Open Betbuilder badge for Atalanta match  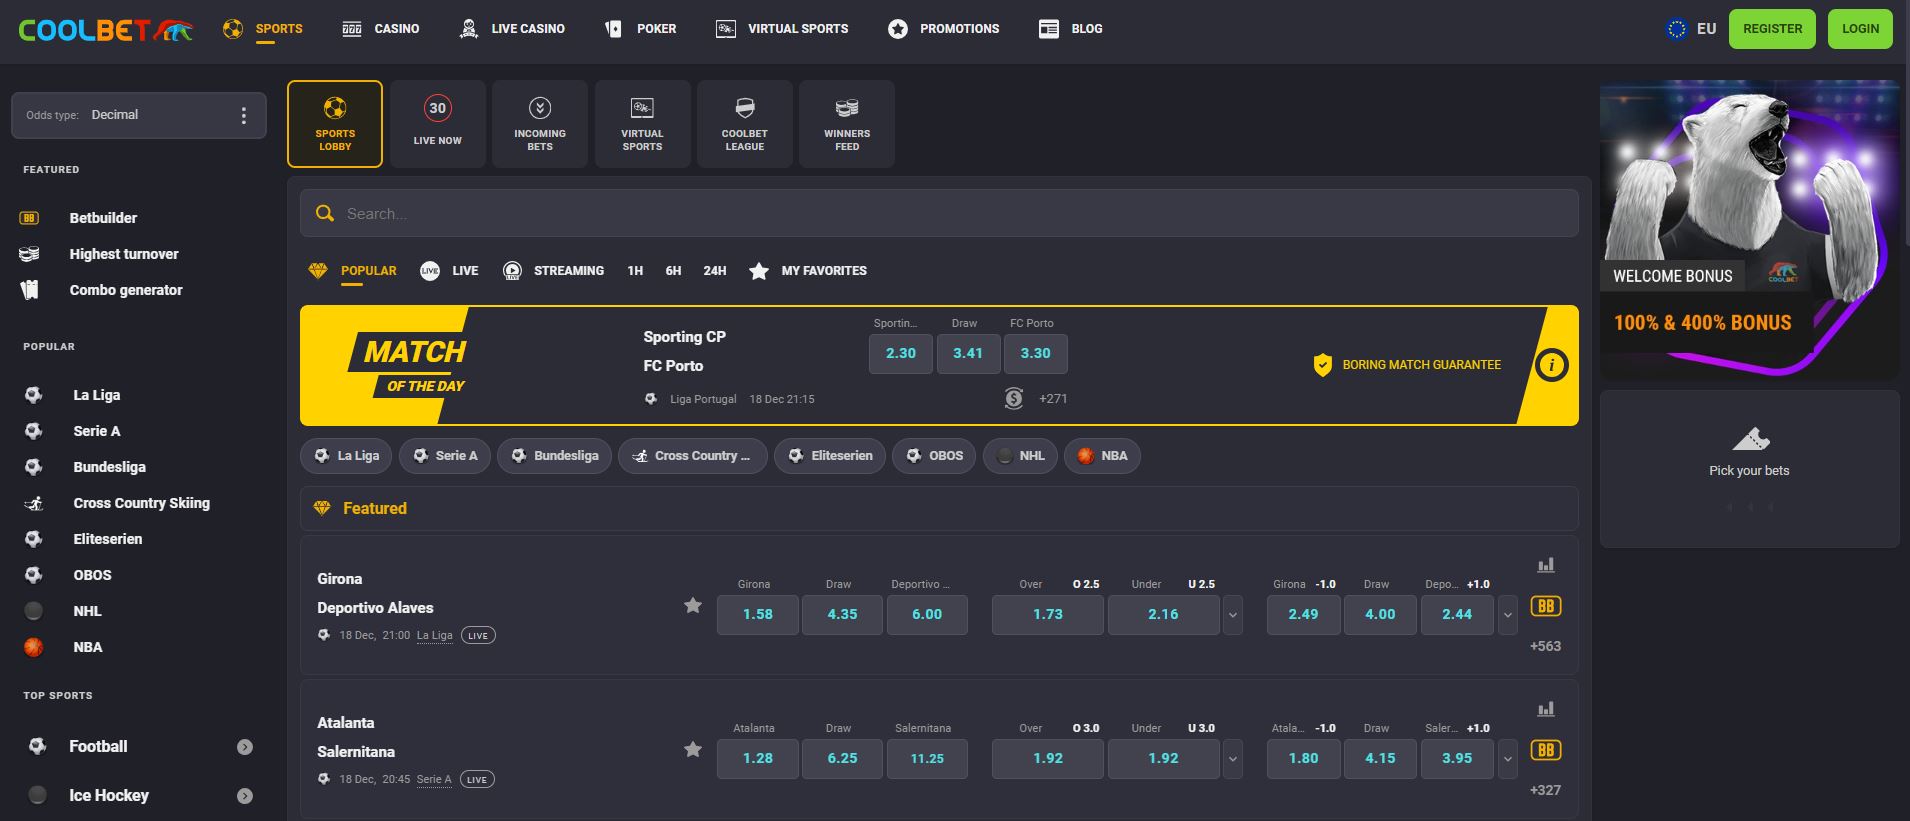(1545, 750)
